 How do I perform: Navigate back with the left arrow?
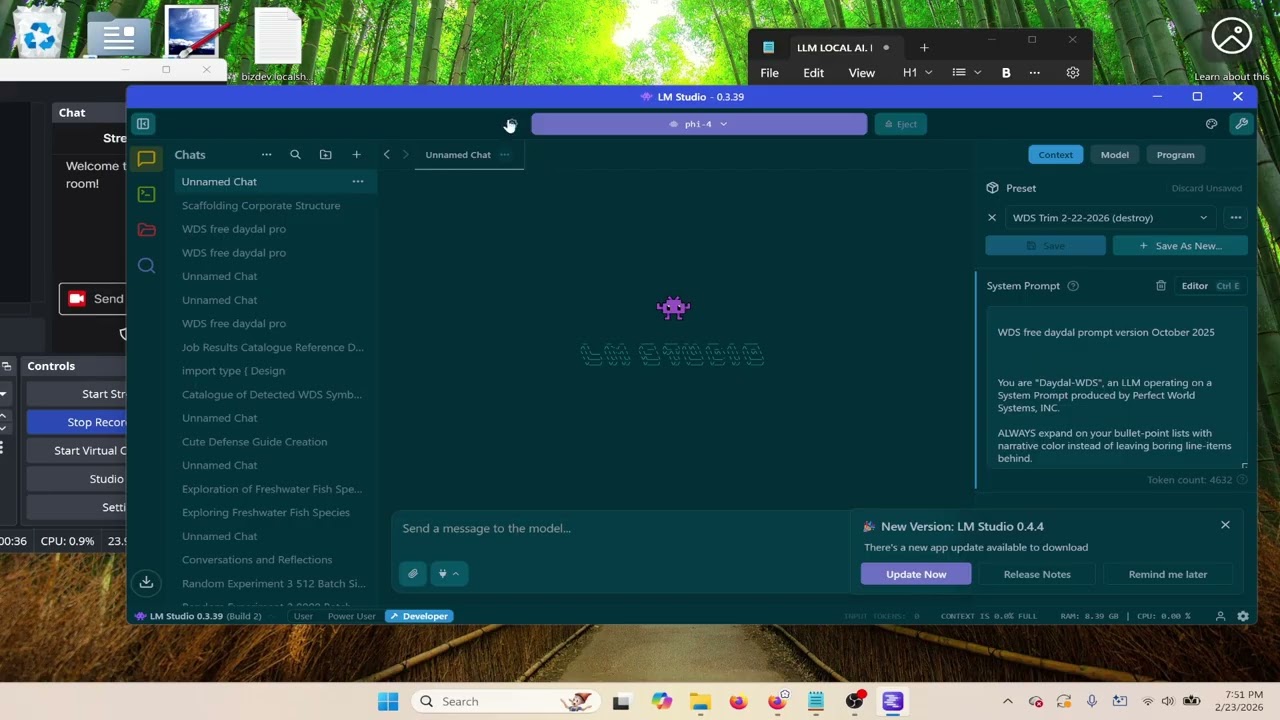[387, 155]
